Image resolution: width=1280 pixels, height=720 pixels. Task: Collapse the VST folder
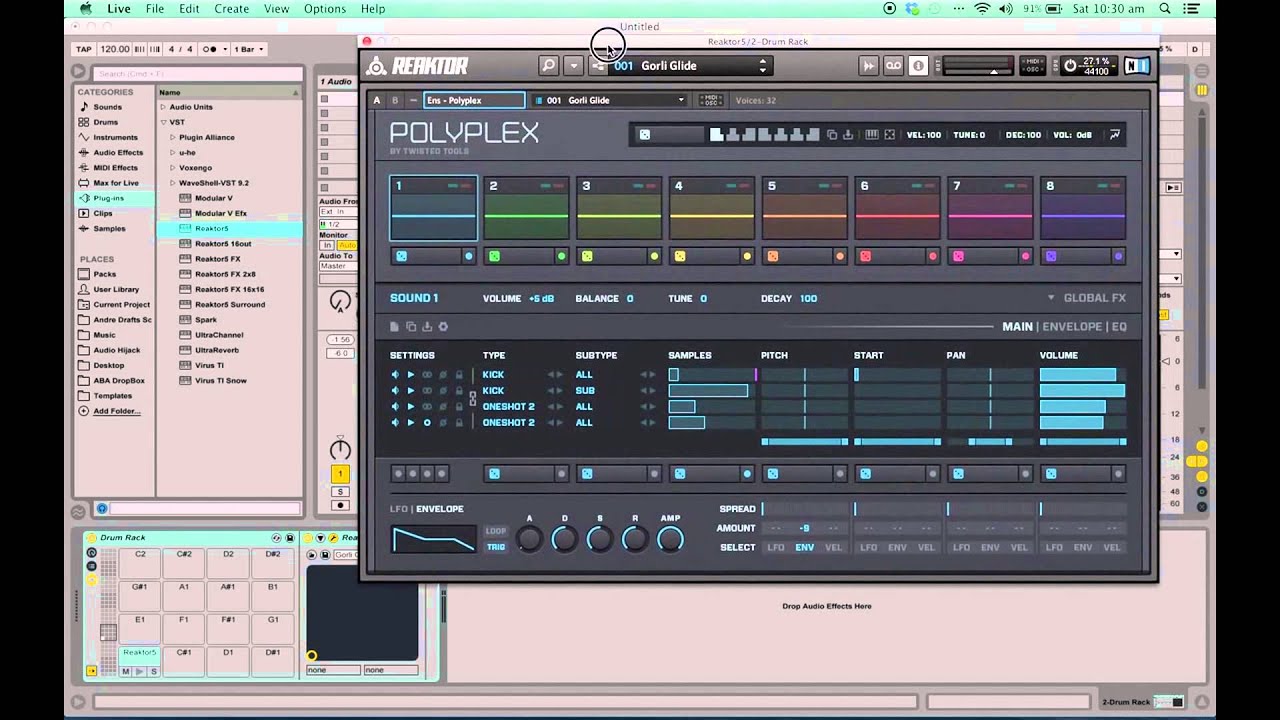click(x=163, y=122)
